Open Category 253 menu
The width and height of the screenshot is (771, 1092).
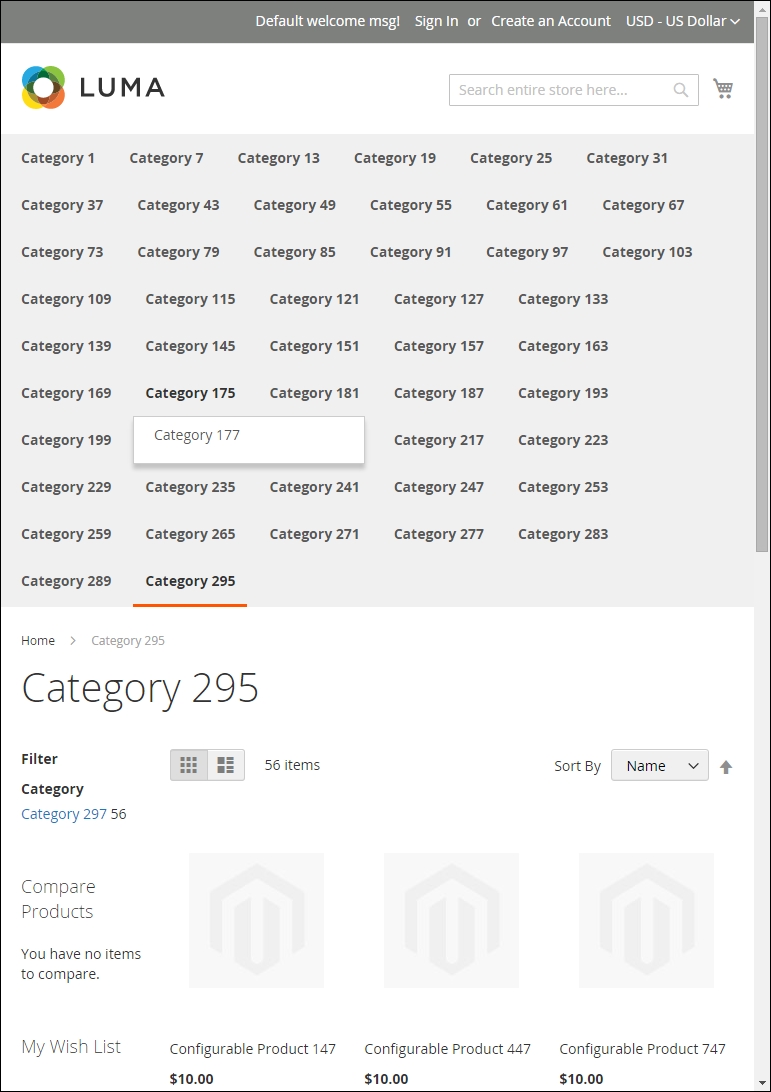563,488
